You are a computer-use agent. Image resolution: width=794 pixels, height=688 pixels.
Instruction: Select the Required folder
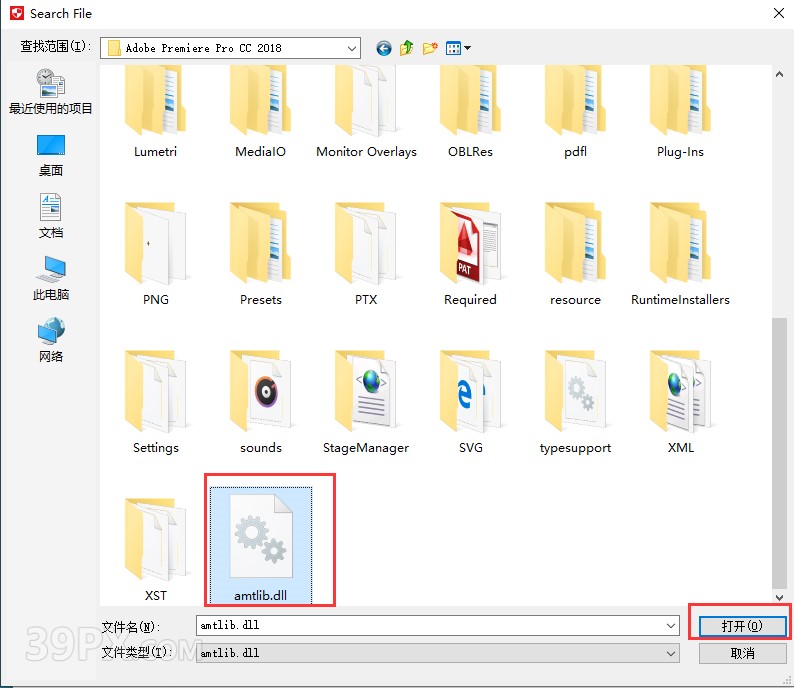point(470,254)
